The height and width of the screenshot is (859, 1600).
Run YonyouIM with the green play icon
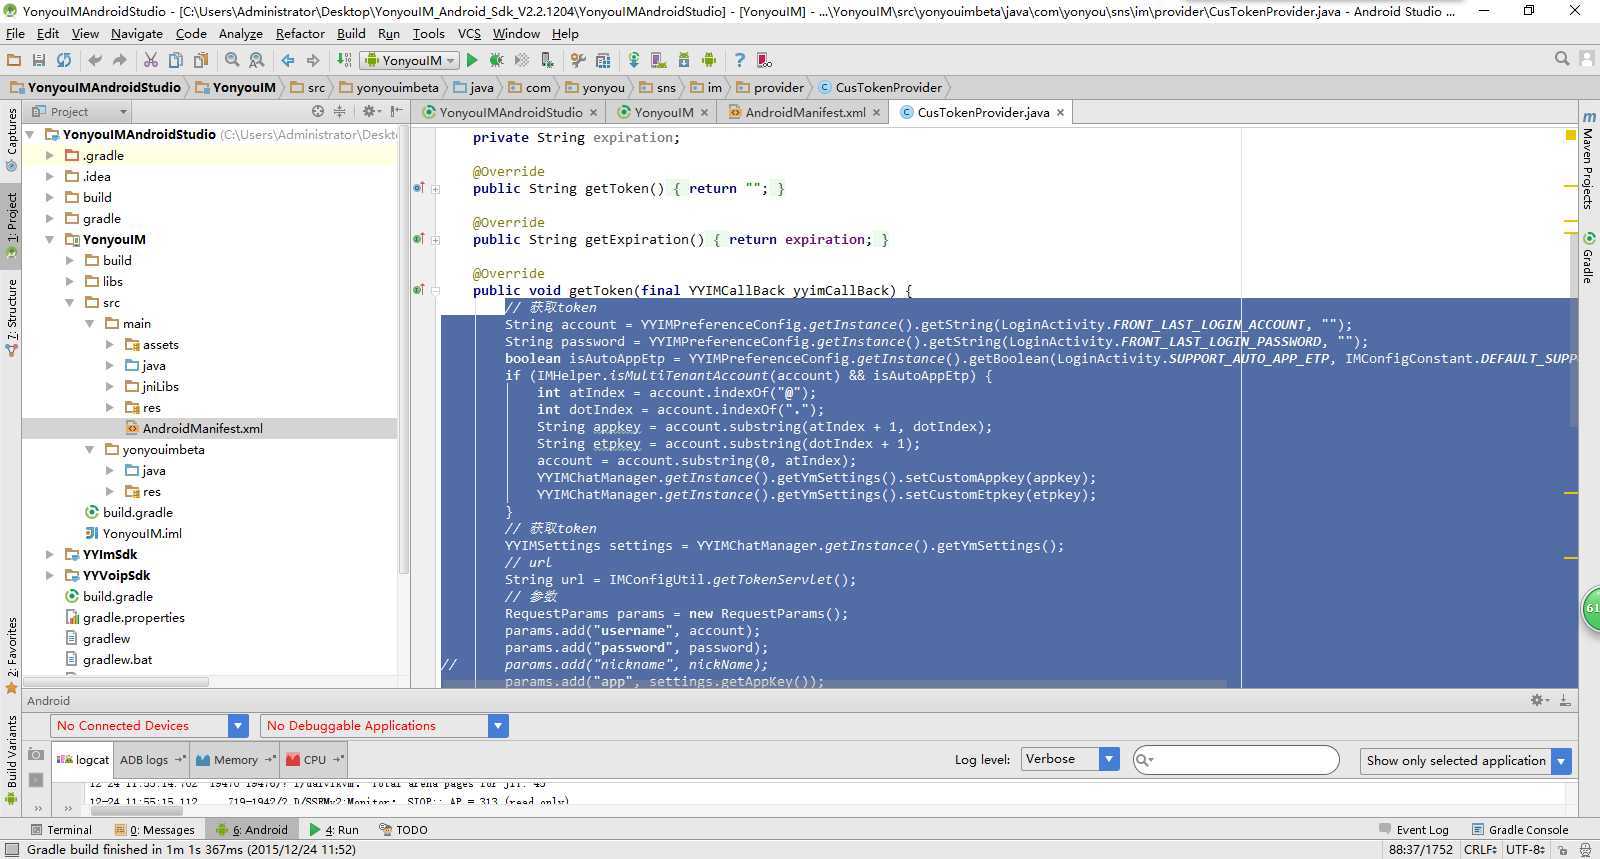[x=472, y=60]
